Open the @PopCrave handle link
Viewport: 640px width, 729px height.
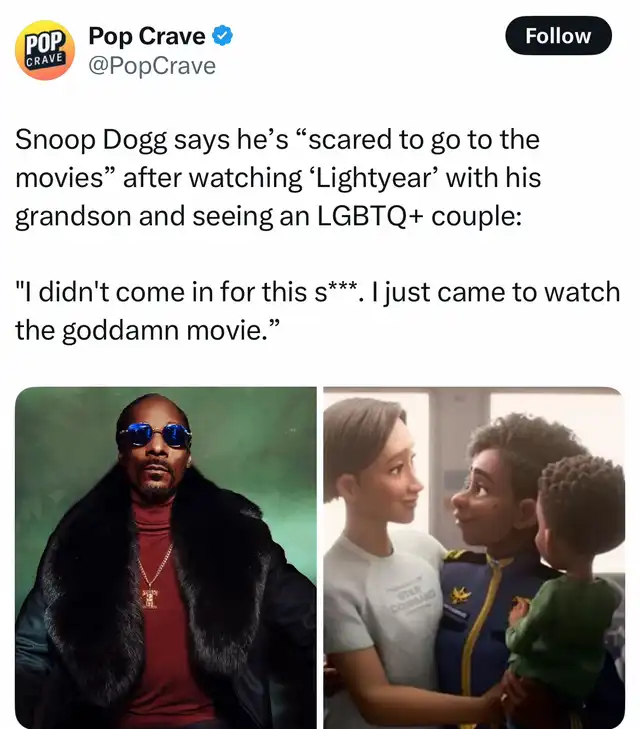[x=152, y=66]
